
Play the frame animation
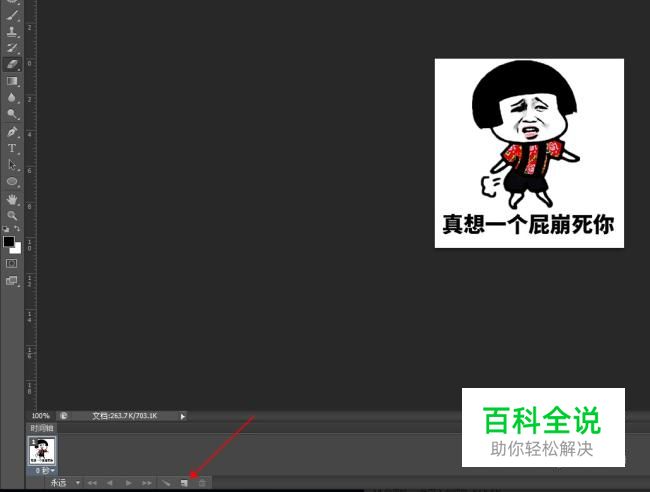pyautogui.click(x=128, y=483)
